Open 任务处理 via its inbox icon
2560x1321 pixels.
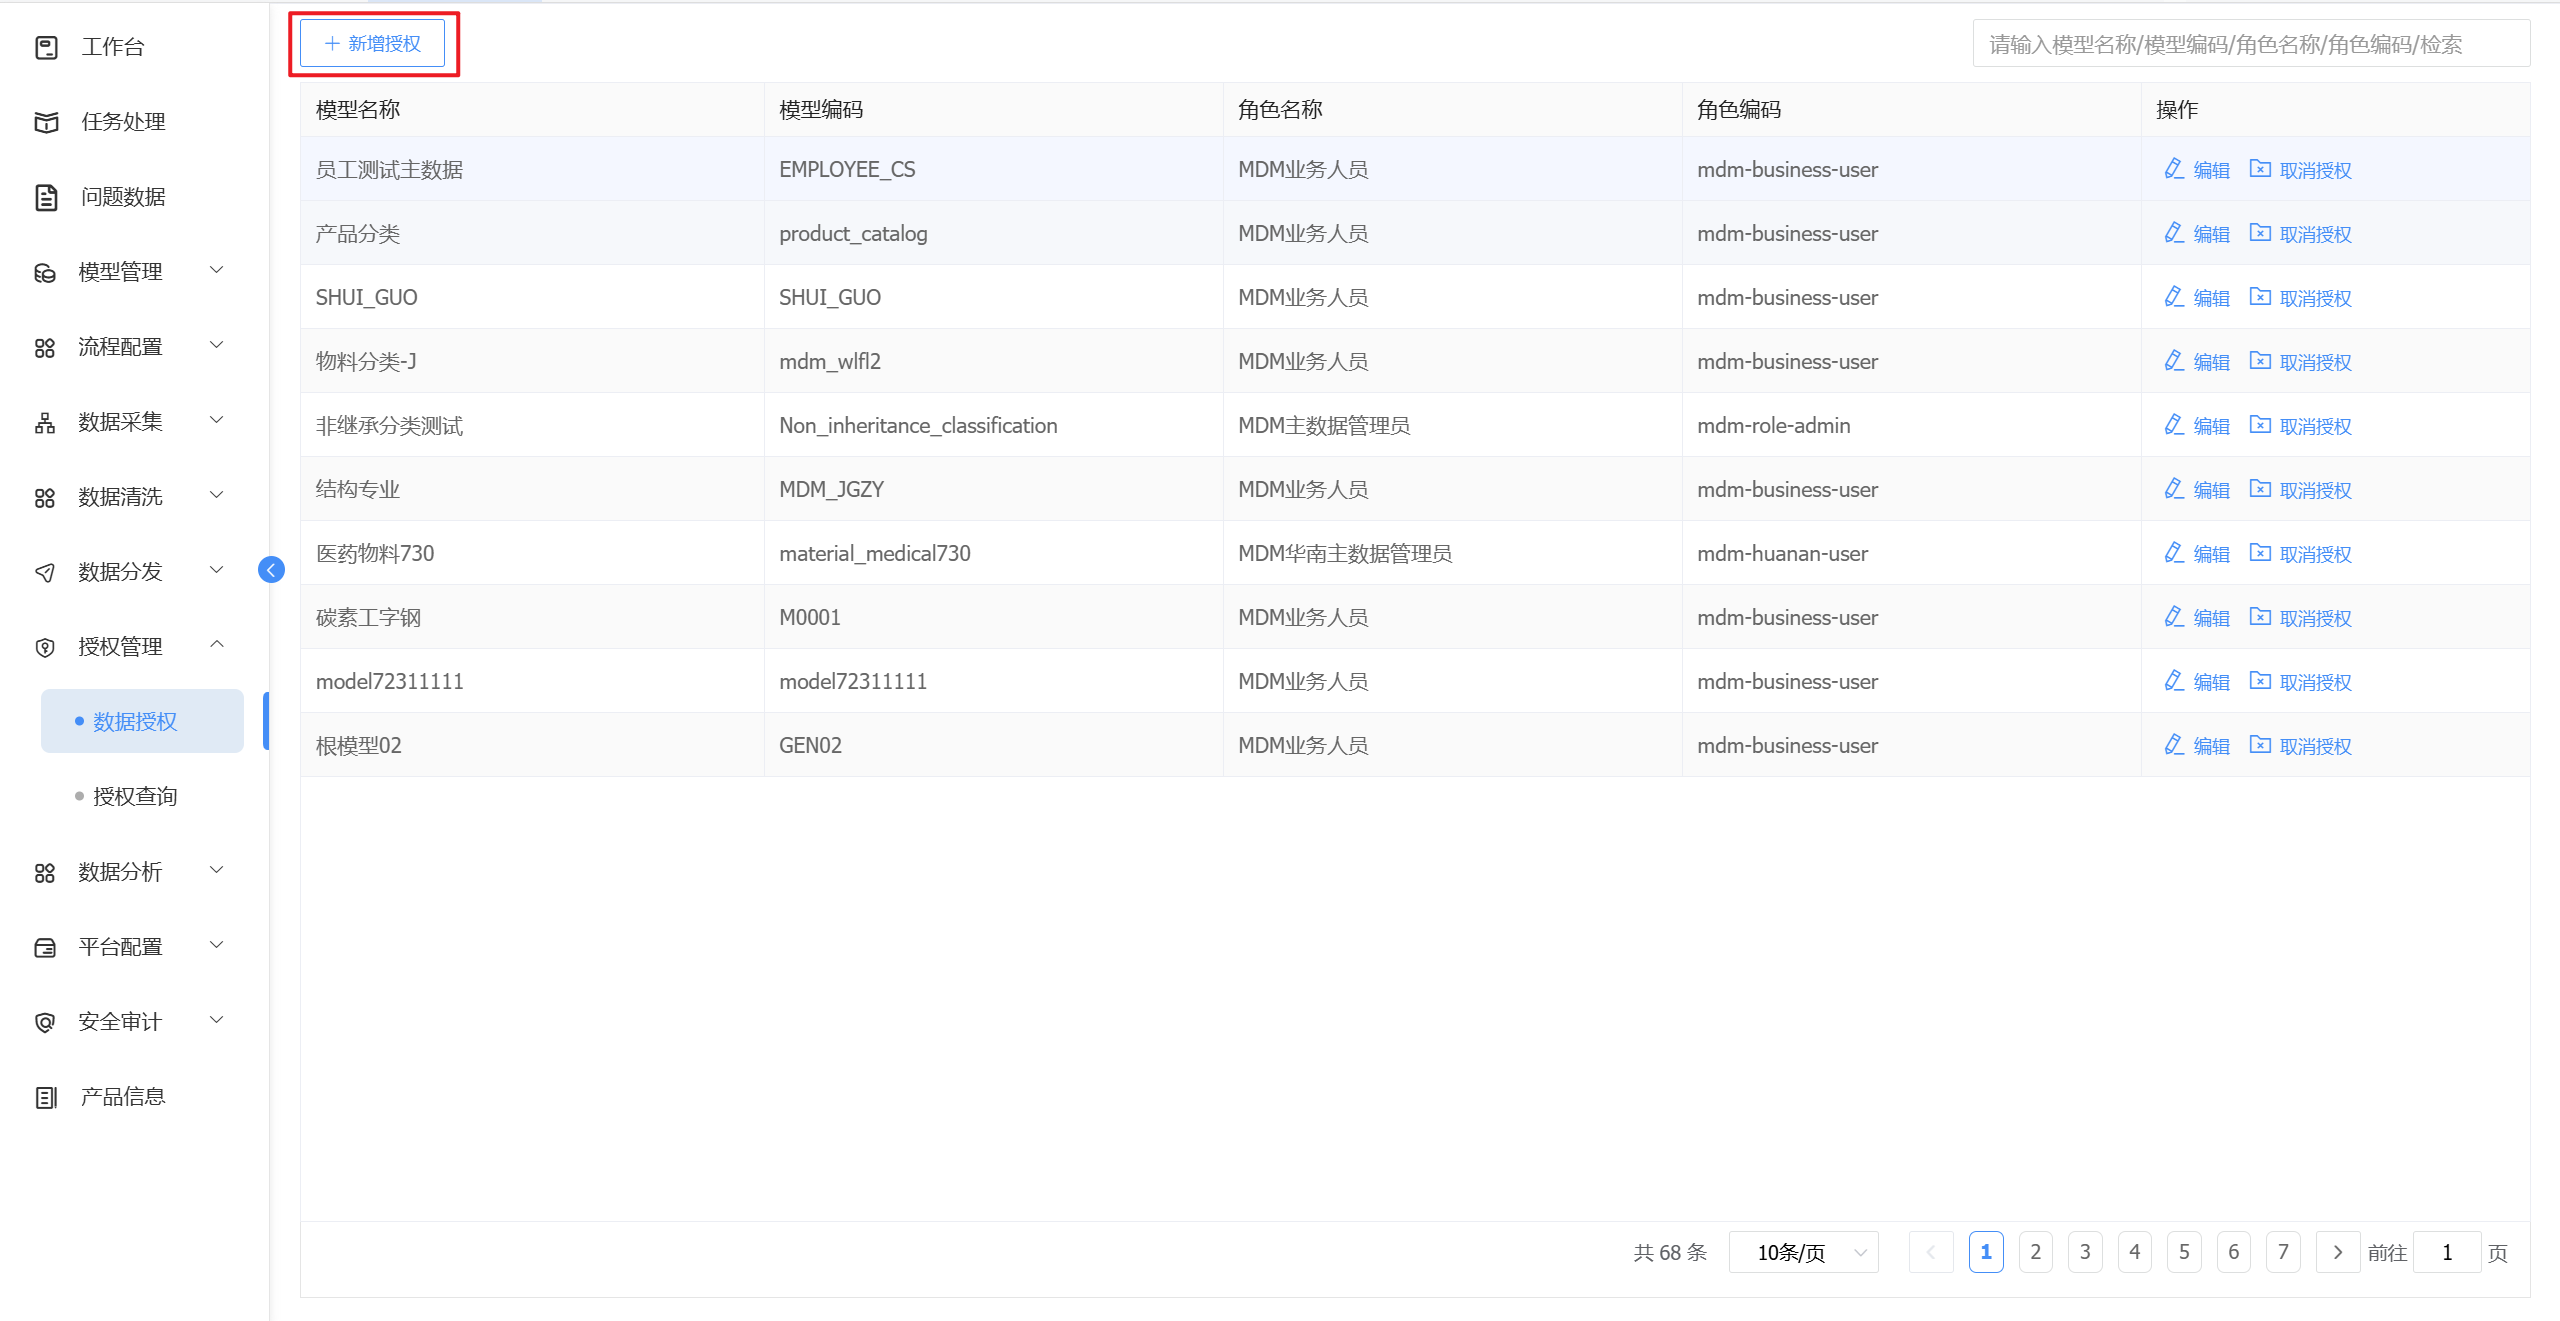(x=46, y=122)
